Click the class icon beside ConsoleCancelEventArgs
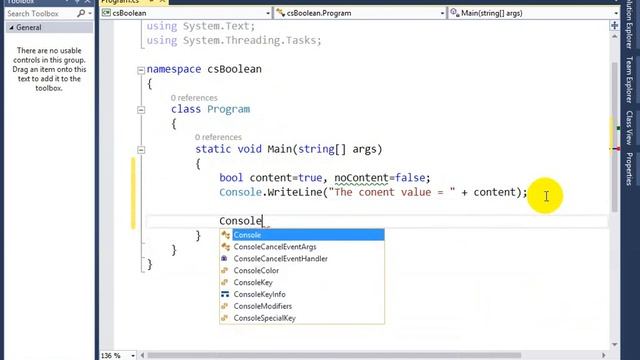640x360 pixels. point(225,247)
